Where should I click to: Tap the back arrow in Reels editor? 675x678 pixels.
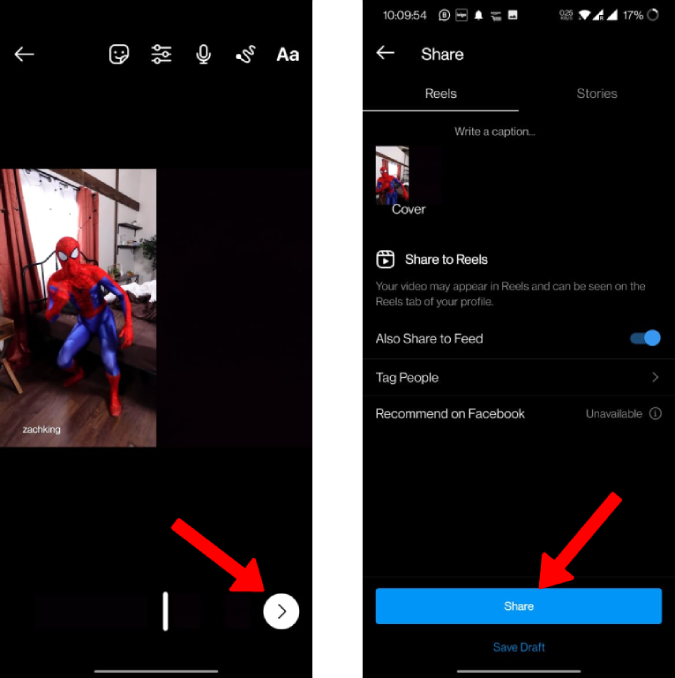pyautogui.click(x=24, y=54)
